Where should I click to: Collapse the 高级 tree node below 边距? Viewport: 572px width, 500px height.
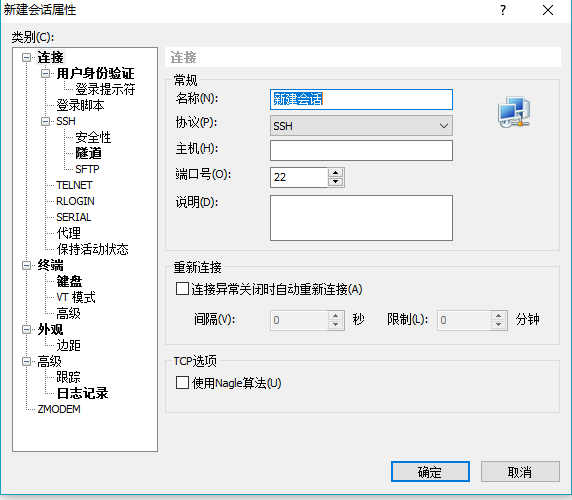(x=26, y=361)
